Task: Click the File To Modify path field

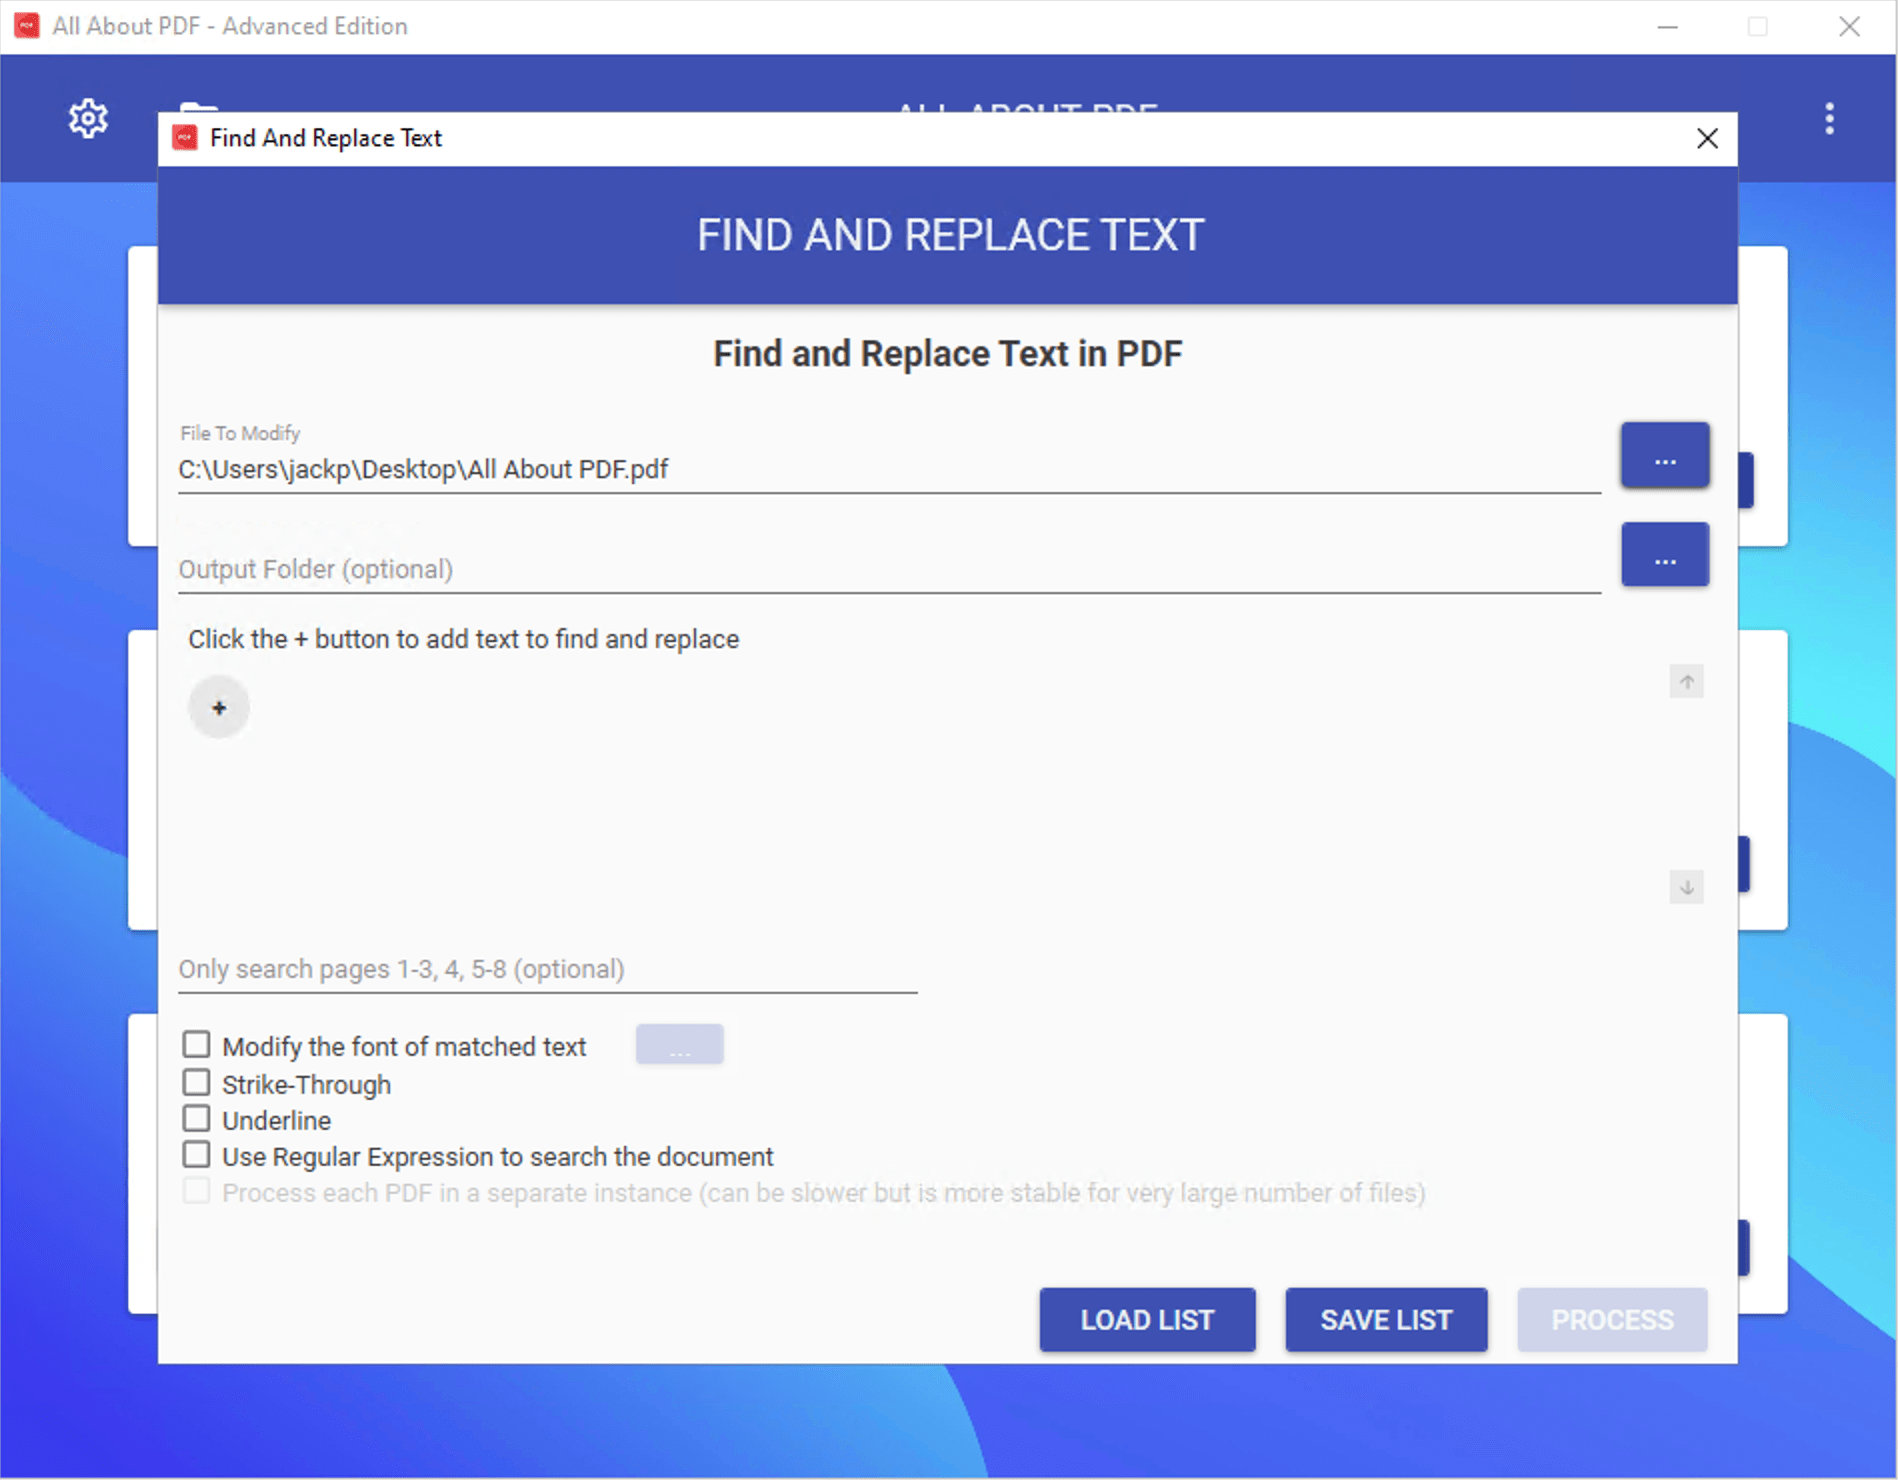Action: pos(700,469)
